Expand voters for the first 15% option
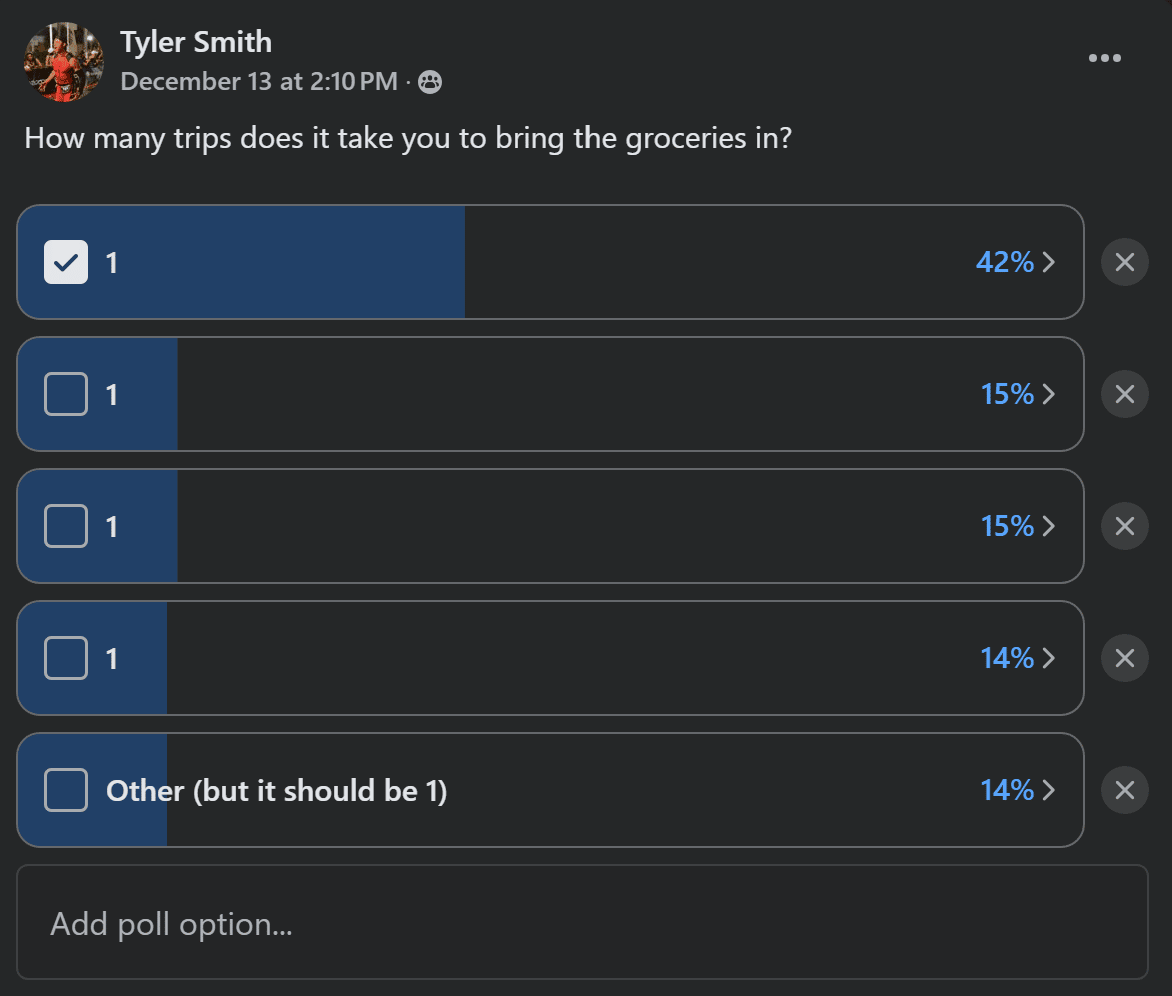This screenshot has height=996, width=1172. tap(1018, 394)
